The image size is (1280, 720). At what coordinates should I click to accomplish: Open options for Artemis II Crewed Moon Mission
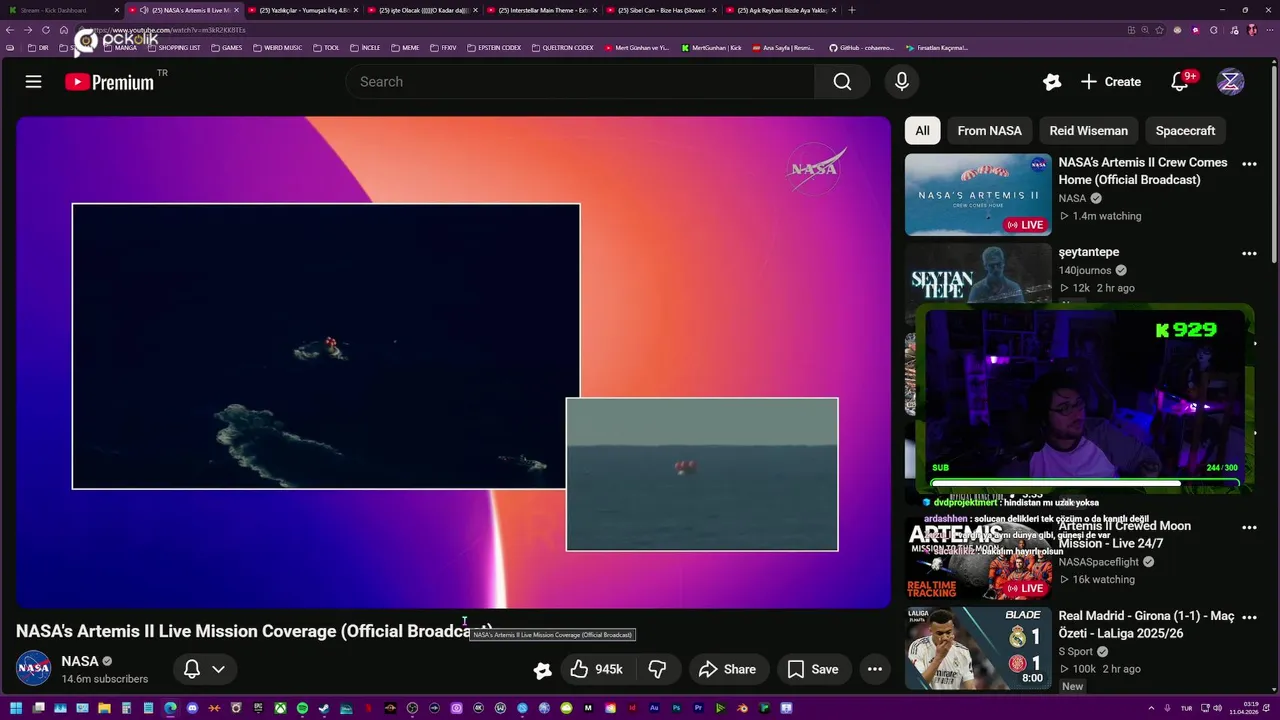[x=1249, y=527]
